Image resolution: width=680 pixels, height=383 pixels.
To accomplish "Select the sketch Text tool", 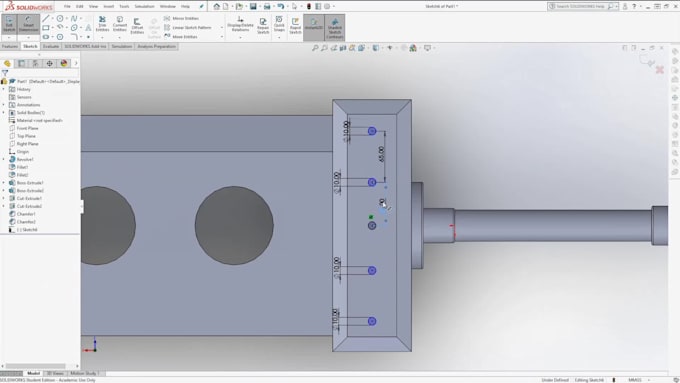I will pos(88,28).
